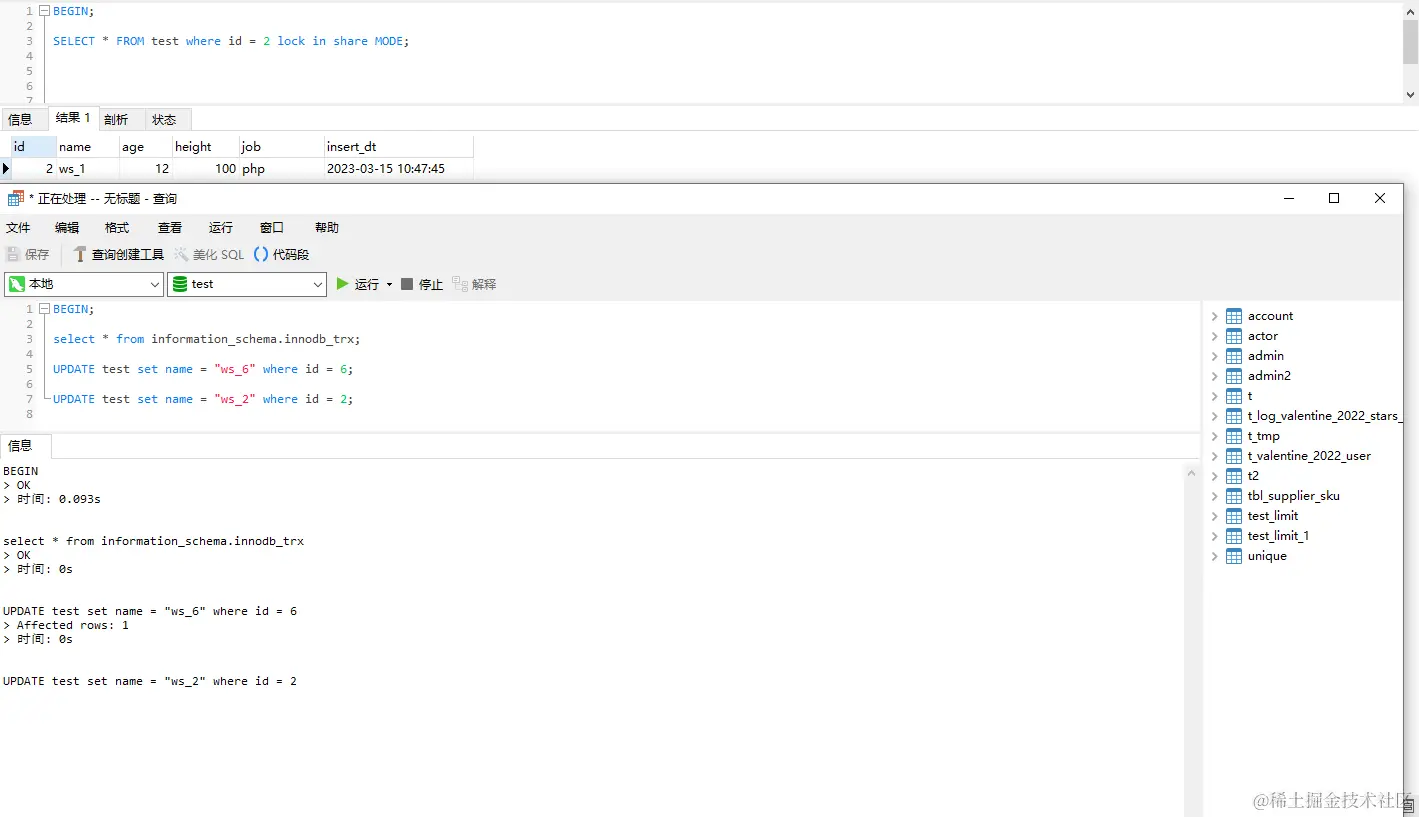Expand the t_log_valentine_2022_stars table node

pyautogui.click(x=1214, y=416)
